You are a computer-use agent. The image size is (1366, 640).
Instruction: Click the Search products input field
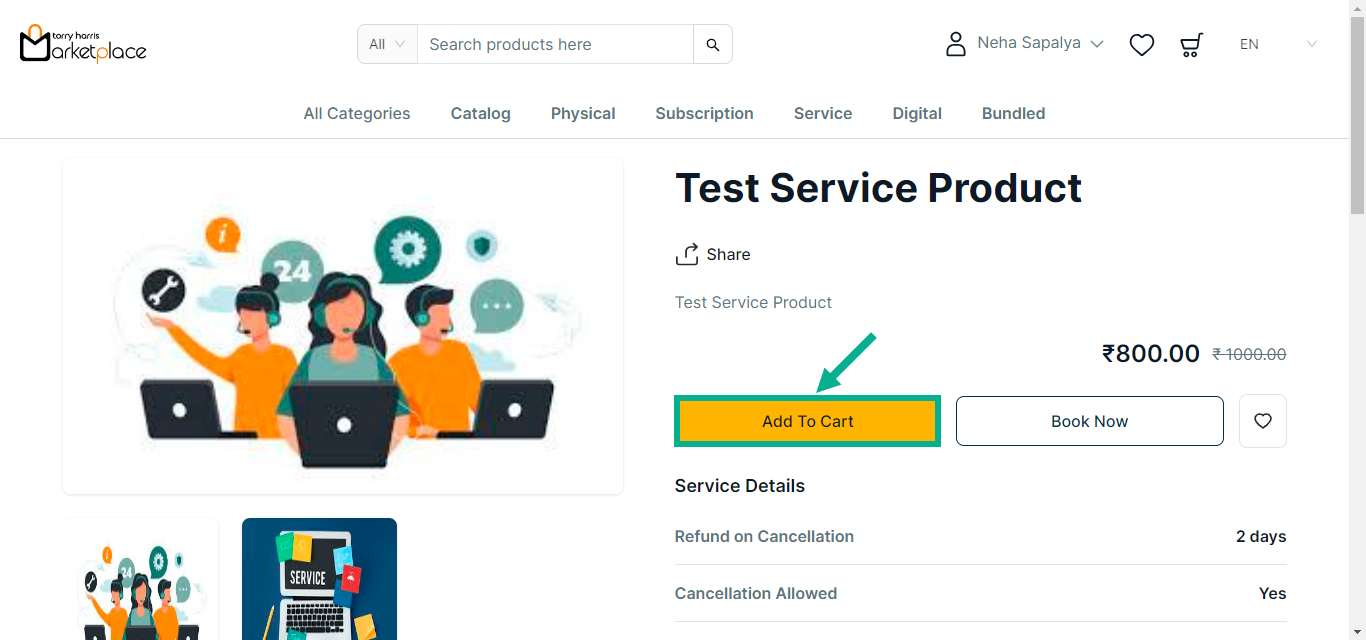click(x=555, y=44)
